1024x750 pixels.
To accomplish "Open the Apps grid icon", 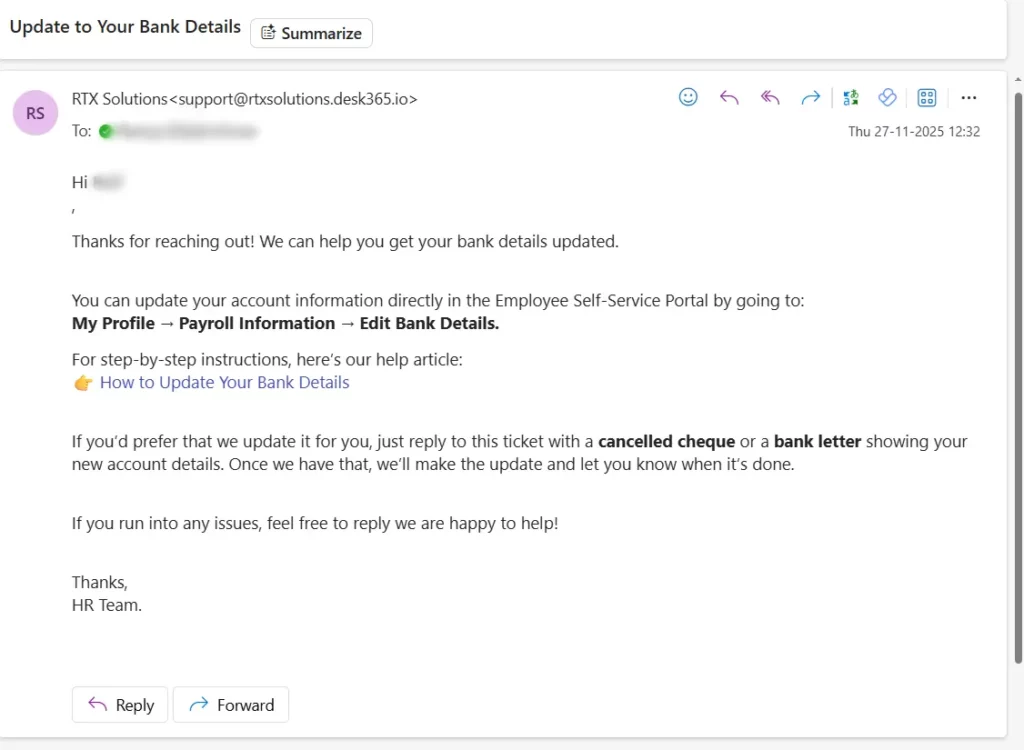I will coord(927,97).
